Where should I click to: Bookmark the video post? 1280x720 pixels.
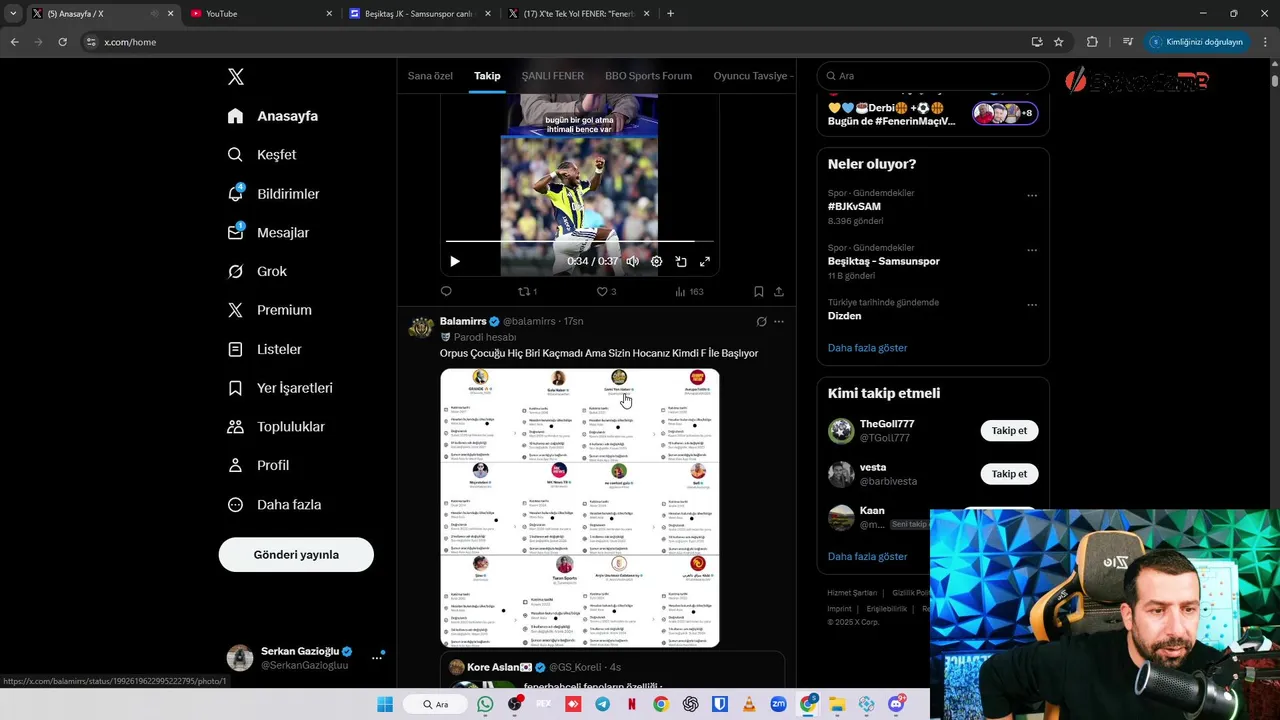[x=758, y=292]
